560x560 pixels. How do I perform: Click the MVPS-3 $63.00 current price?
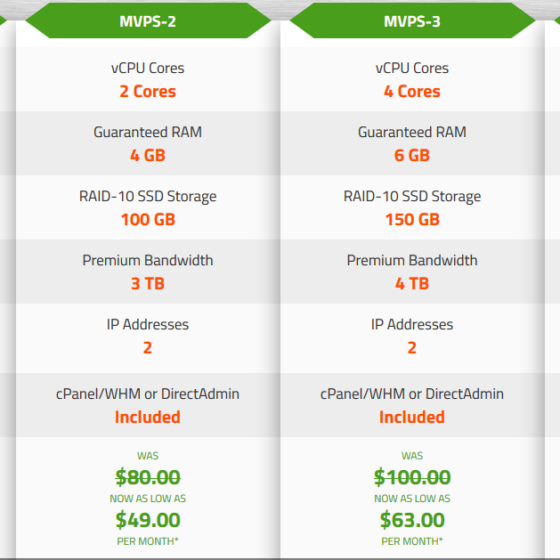tap(412, 520)
